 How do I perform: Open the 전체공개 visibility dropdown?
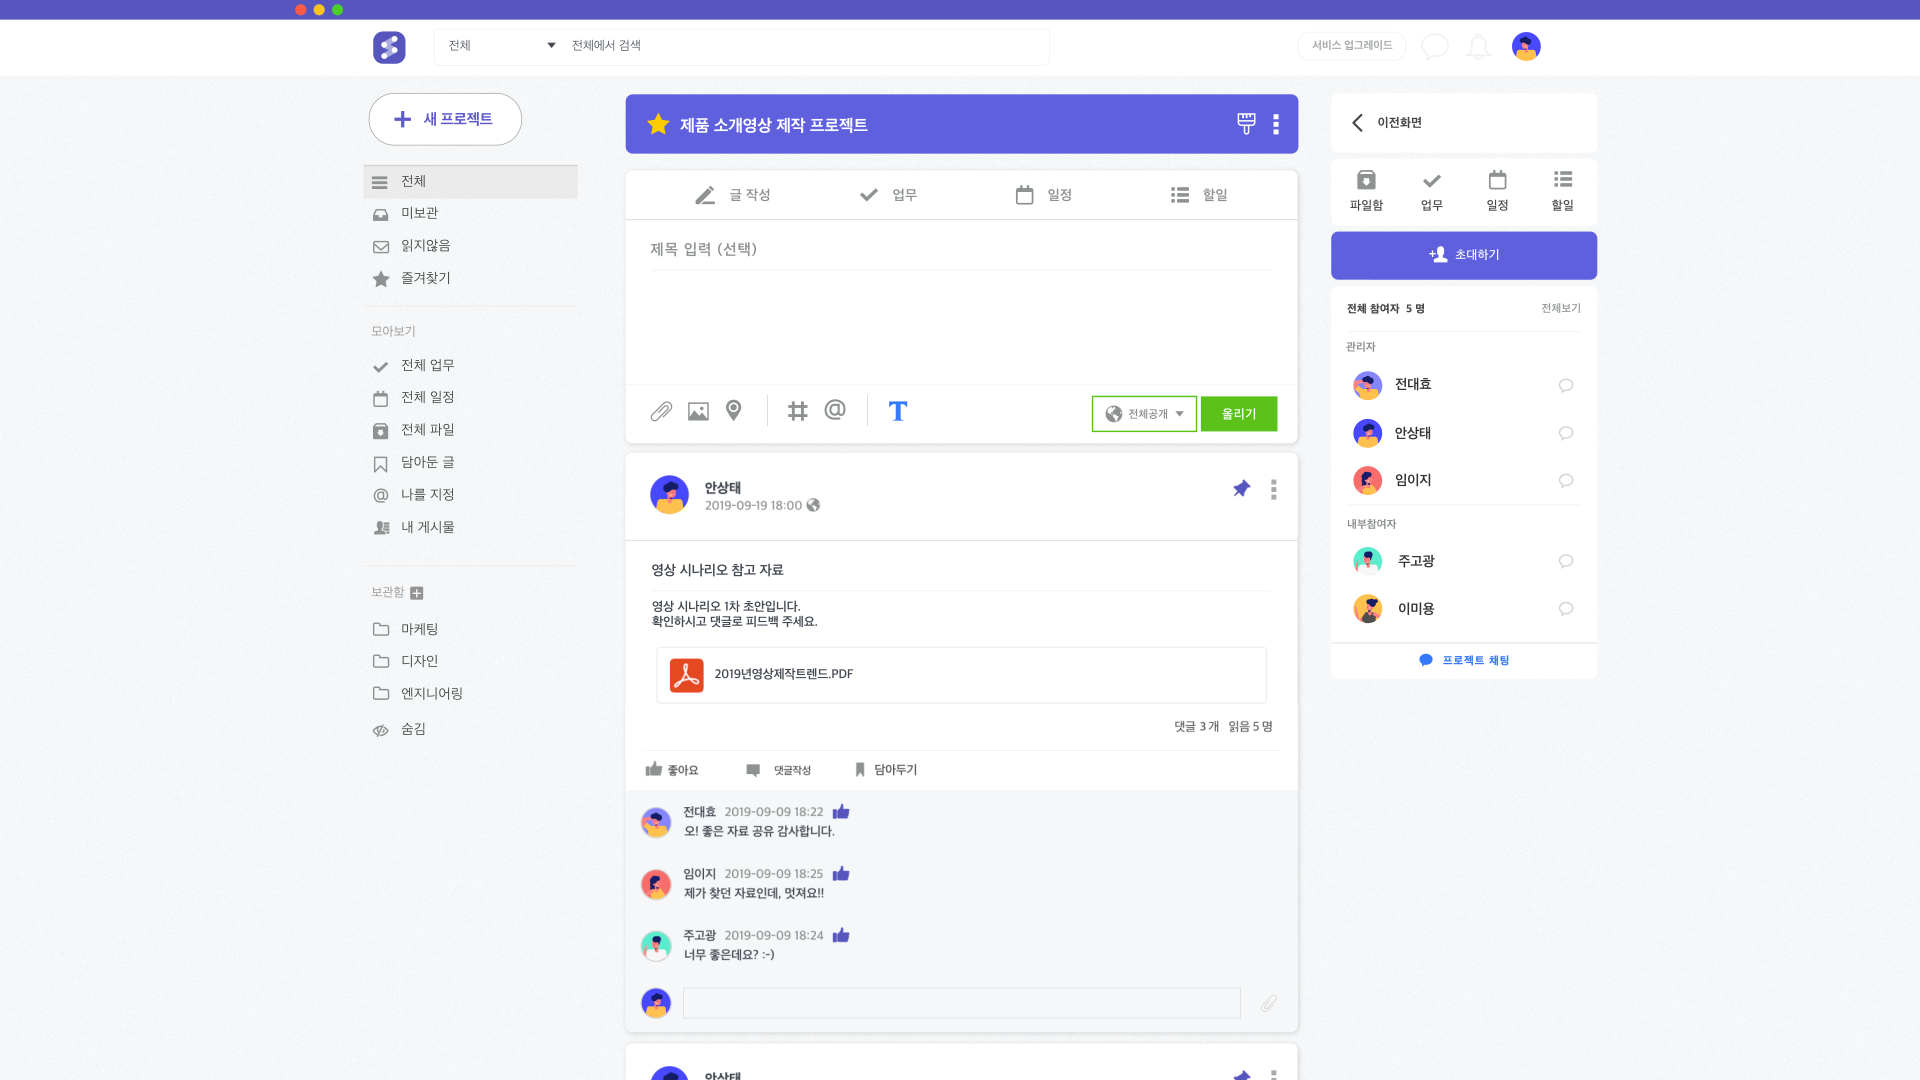click(x=1144, y=414)
